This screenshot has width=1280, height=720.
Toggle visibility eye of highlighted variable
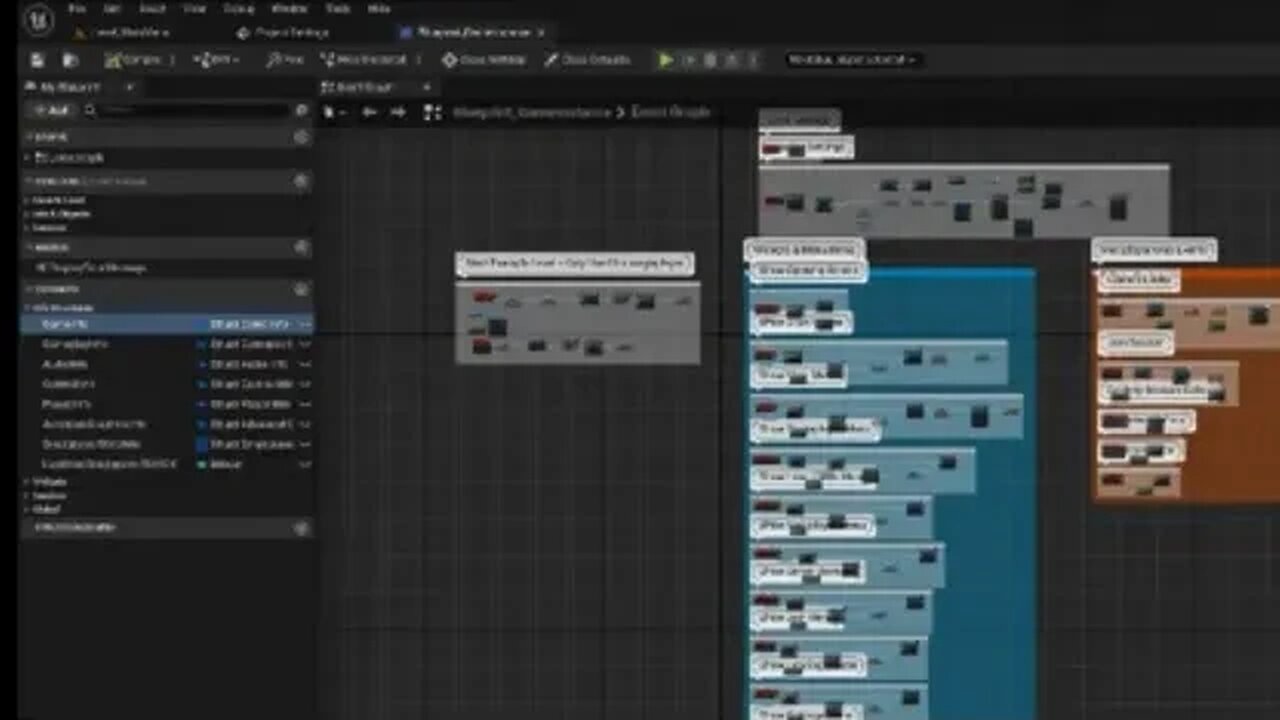305,325
